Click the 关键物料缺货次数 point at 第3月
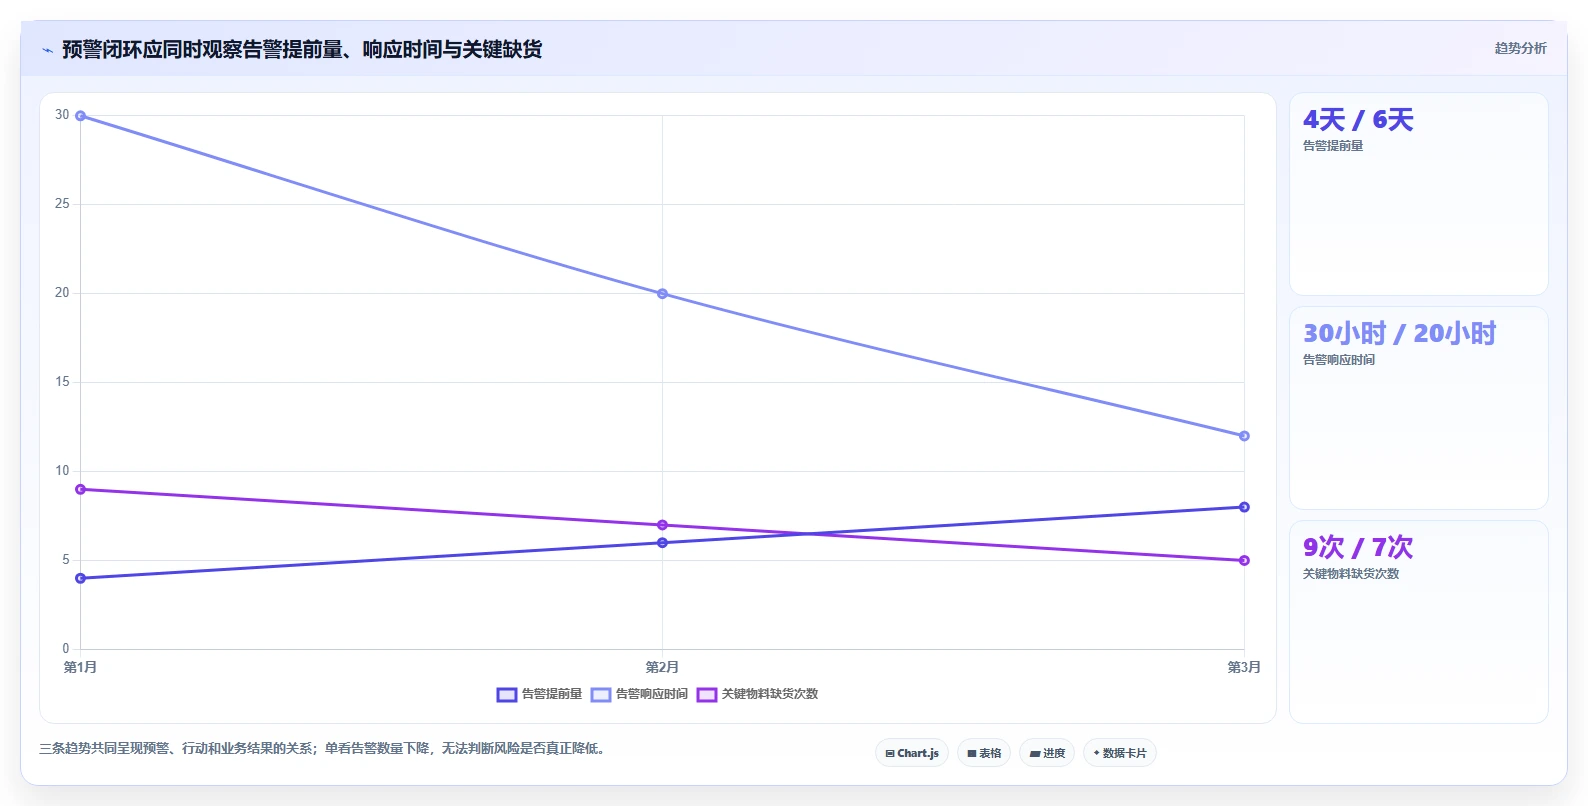Screen dimensions: 1588x806 [1244, 560]
